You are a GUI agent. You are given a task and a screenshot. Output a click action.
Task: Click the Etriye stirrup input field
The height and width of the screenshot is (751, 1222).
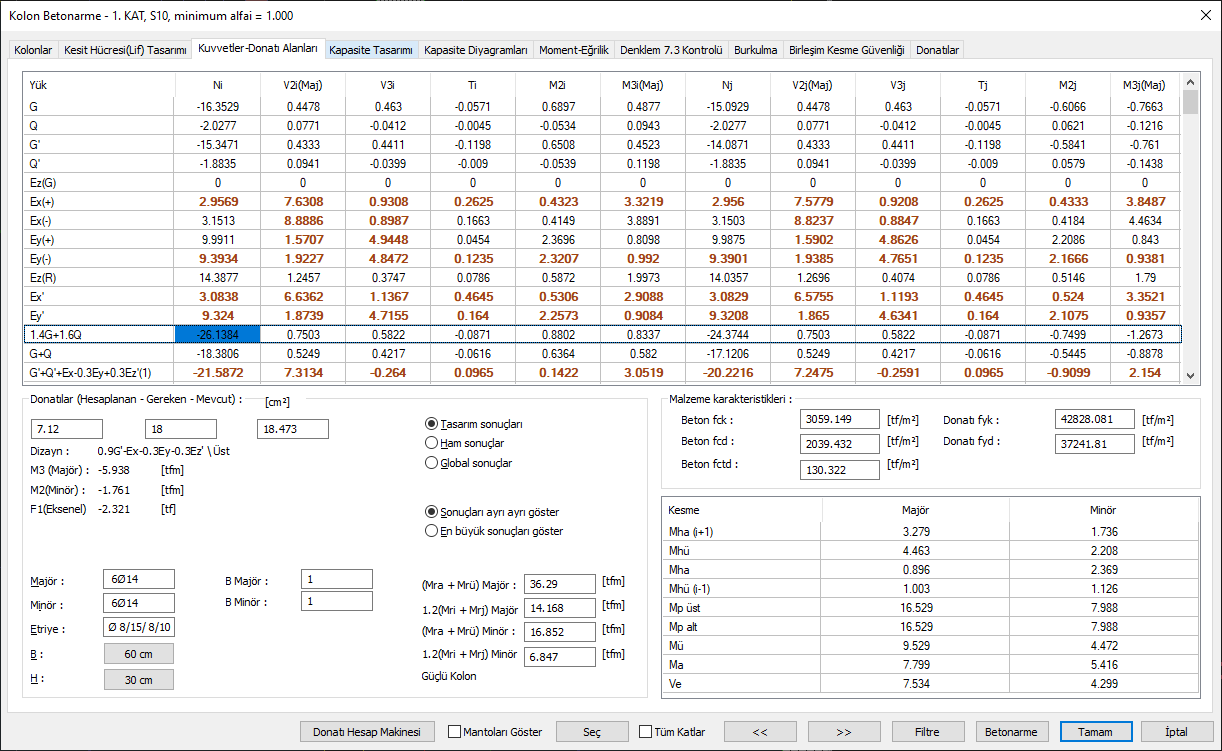click(x=139, y=628)
